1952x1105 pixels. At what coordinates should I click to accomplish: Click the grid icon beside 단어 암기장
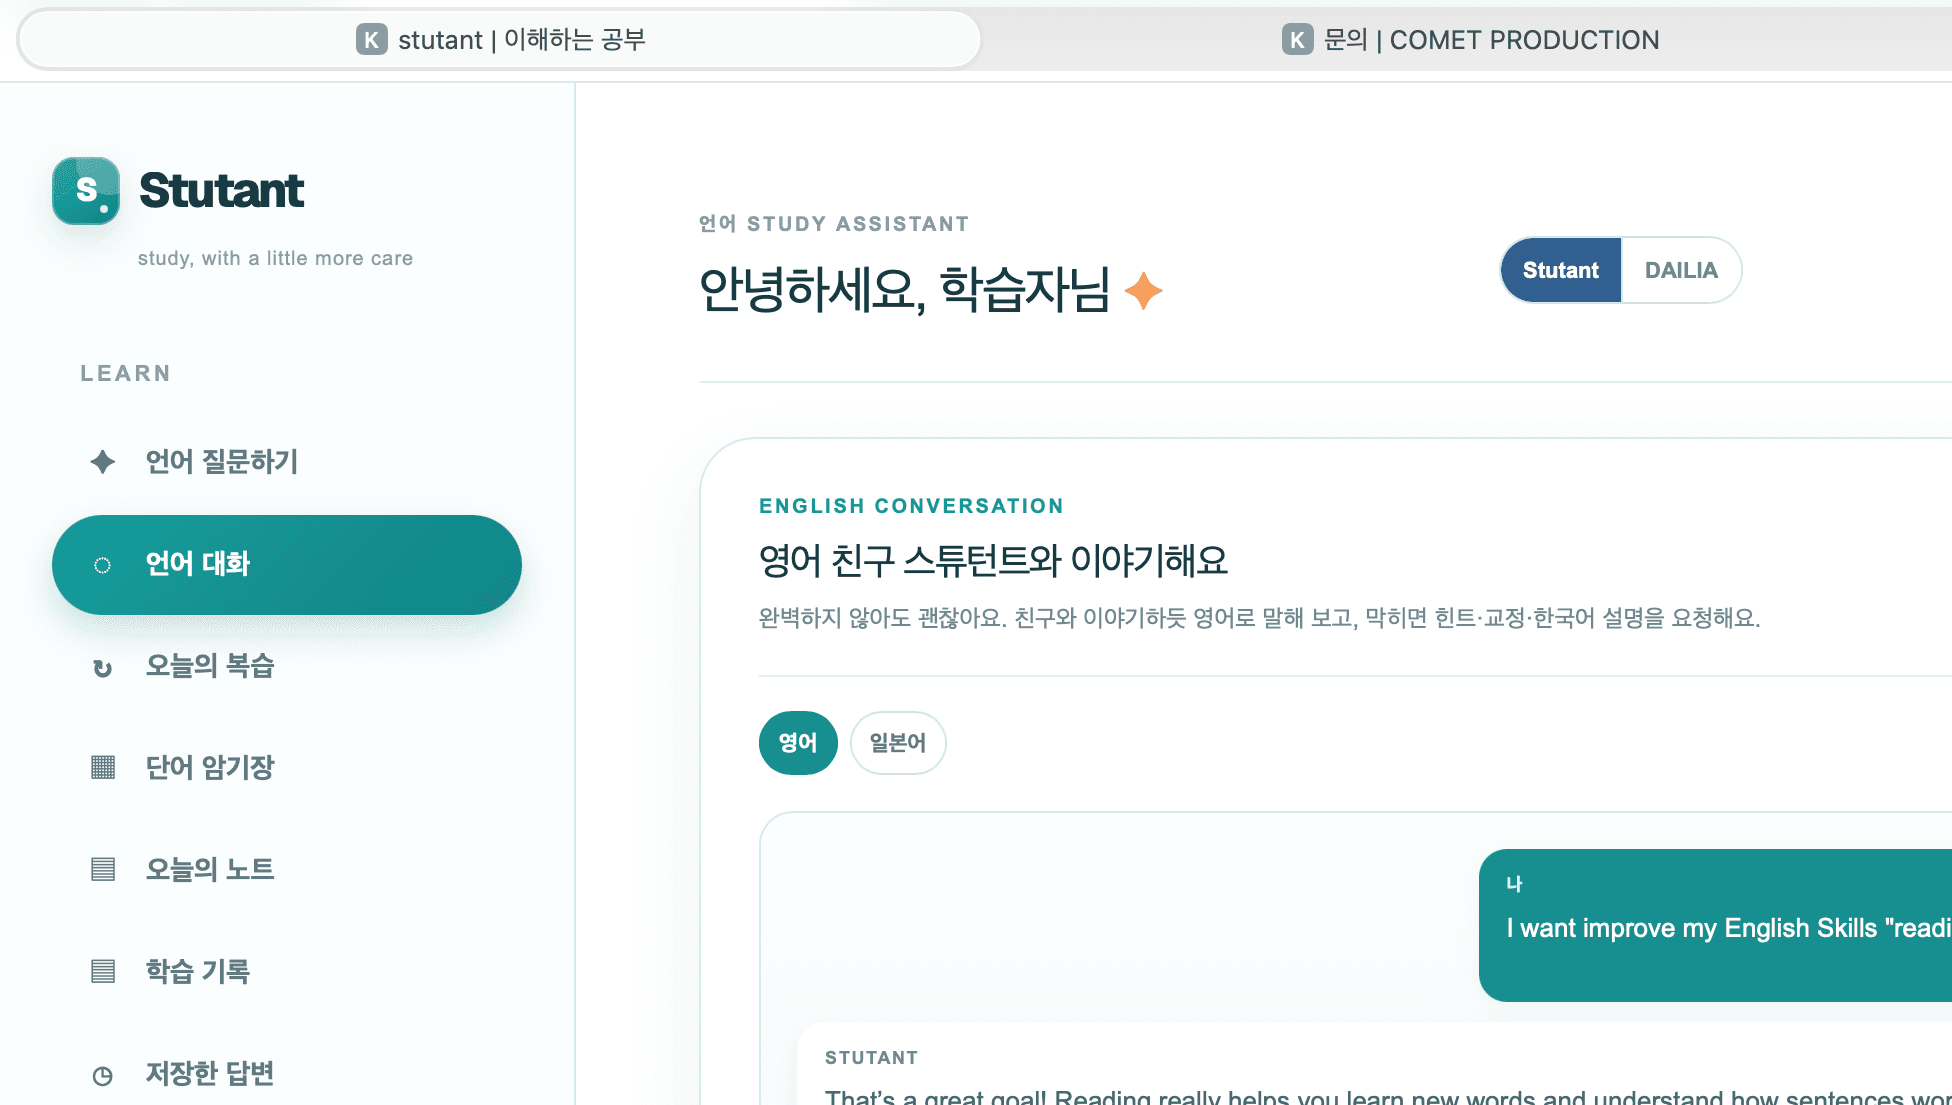pyautogui.click(x=102, y=767)
